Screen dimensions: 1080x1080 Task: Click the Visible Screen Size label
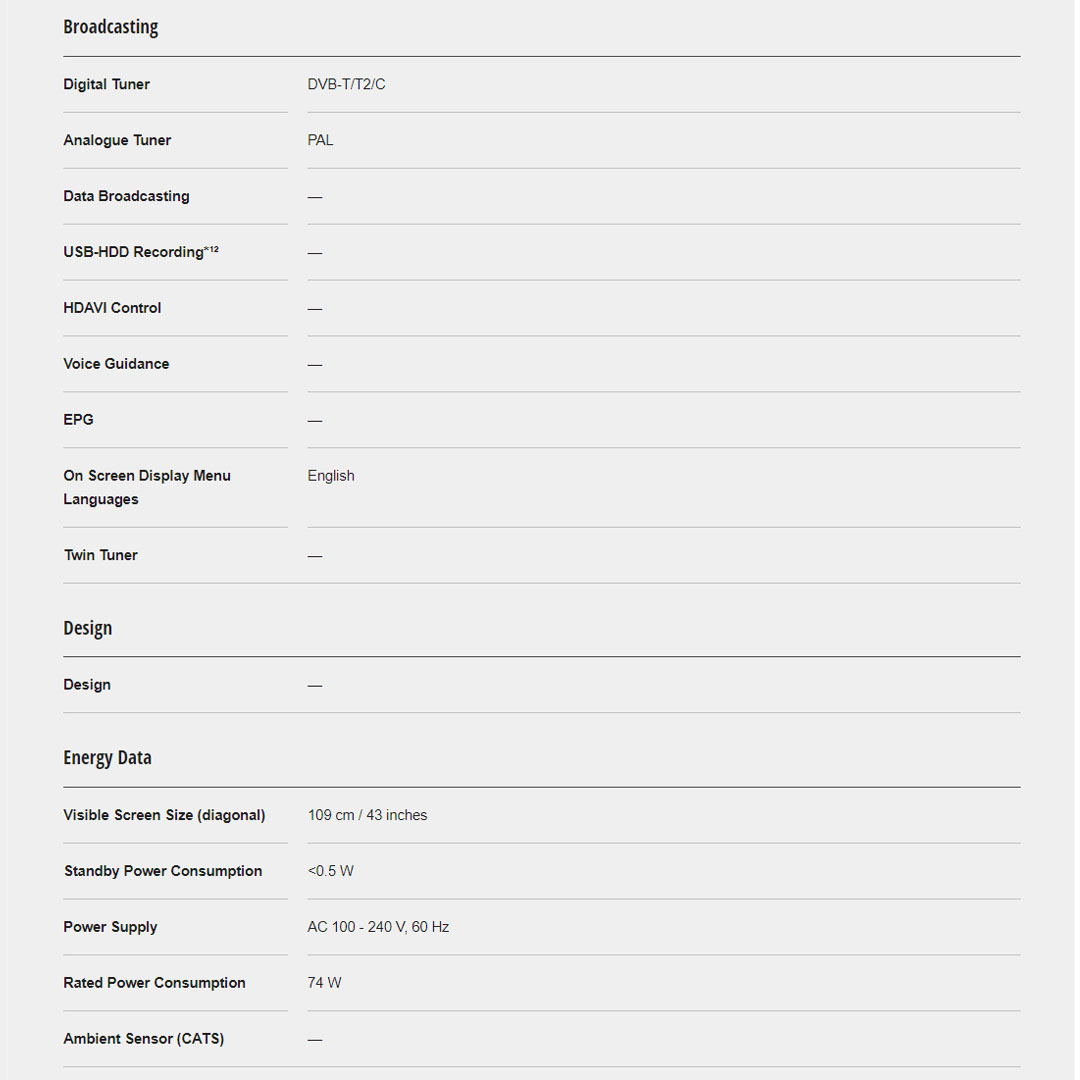tap(164, 815)
